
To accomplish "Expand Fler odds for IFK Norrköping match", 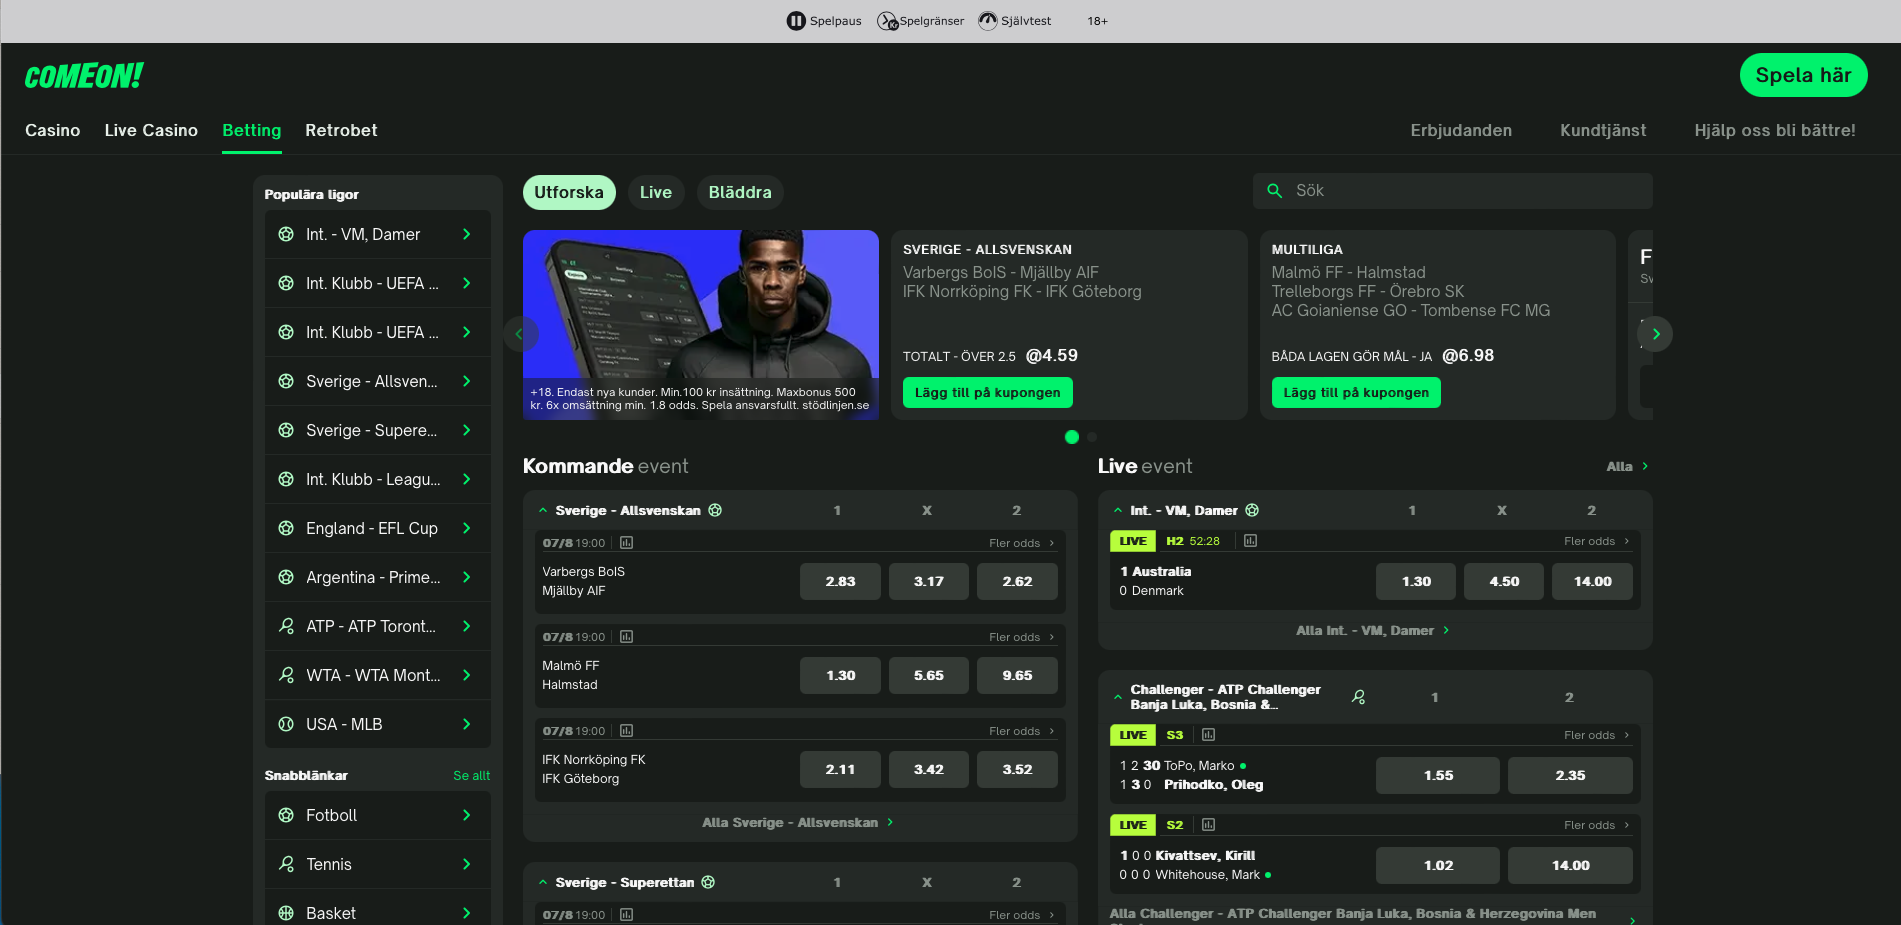I will 1020,731.
